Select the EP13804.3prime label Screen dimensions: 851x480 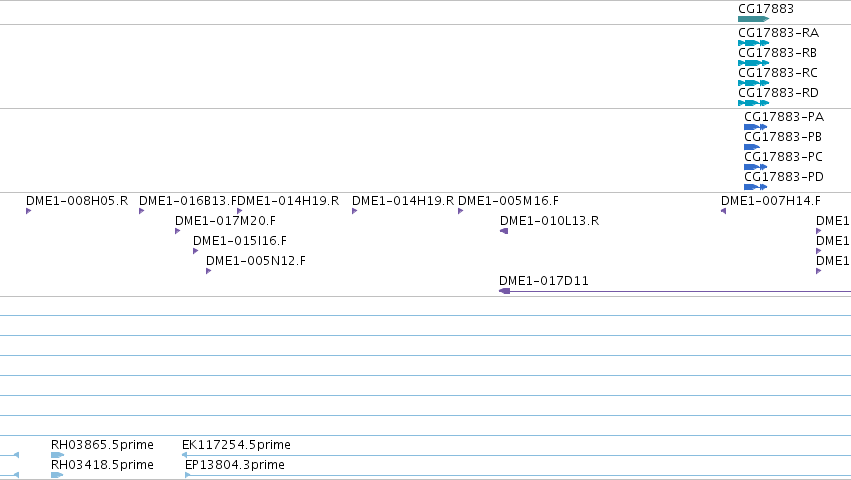(x=235, y=465)
